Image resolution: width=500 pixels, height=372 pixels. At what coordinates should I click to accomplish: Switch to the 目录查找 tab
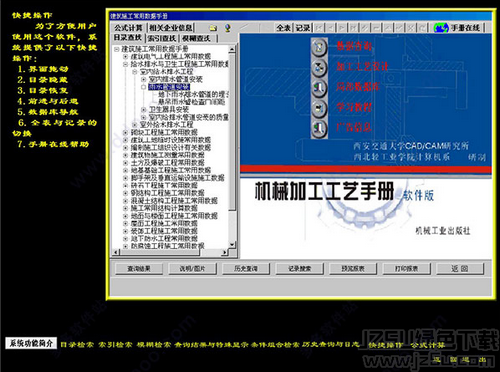tap(128, 38)
